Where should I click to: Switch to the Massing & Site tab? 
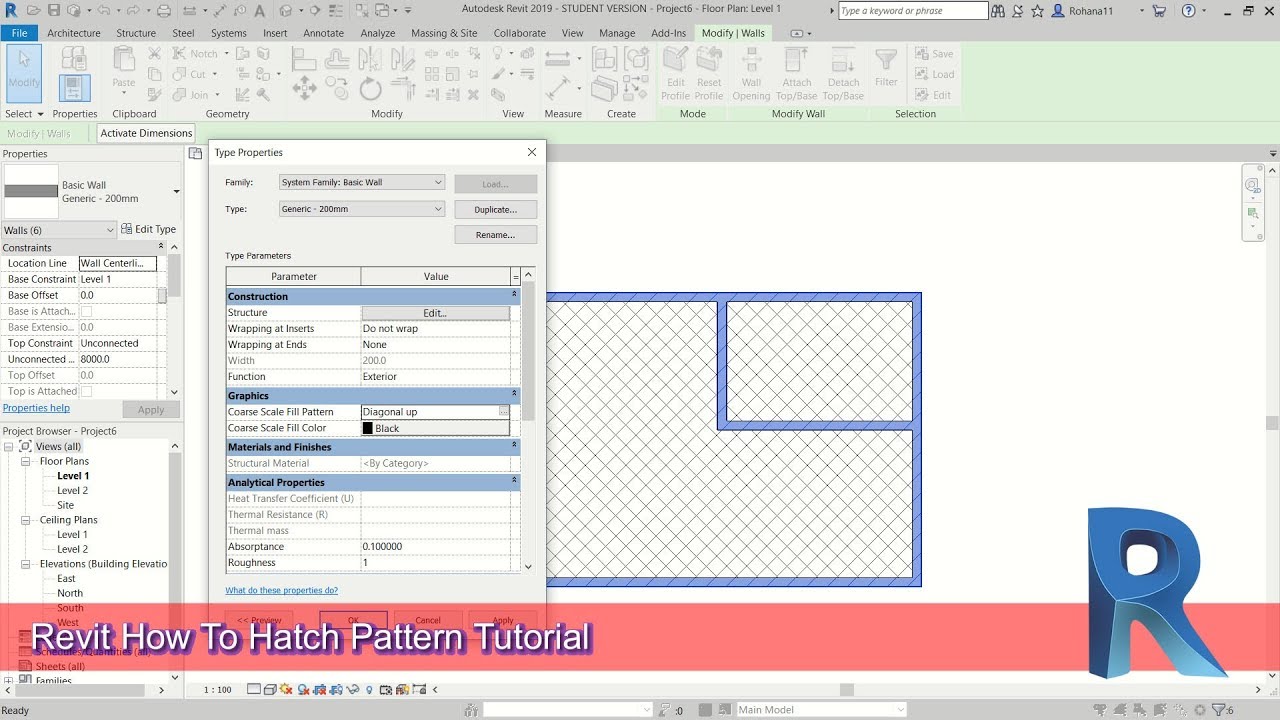click(444, 33)
